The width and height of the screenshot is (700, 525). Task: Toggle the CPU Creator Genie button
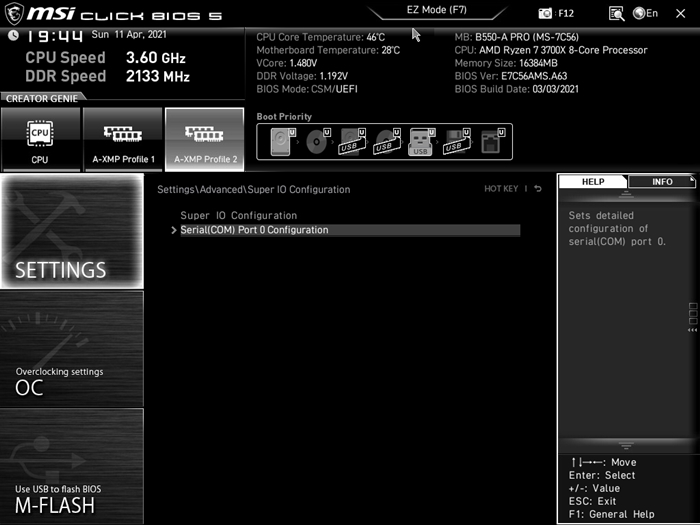[x=40, y=138]
